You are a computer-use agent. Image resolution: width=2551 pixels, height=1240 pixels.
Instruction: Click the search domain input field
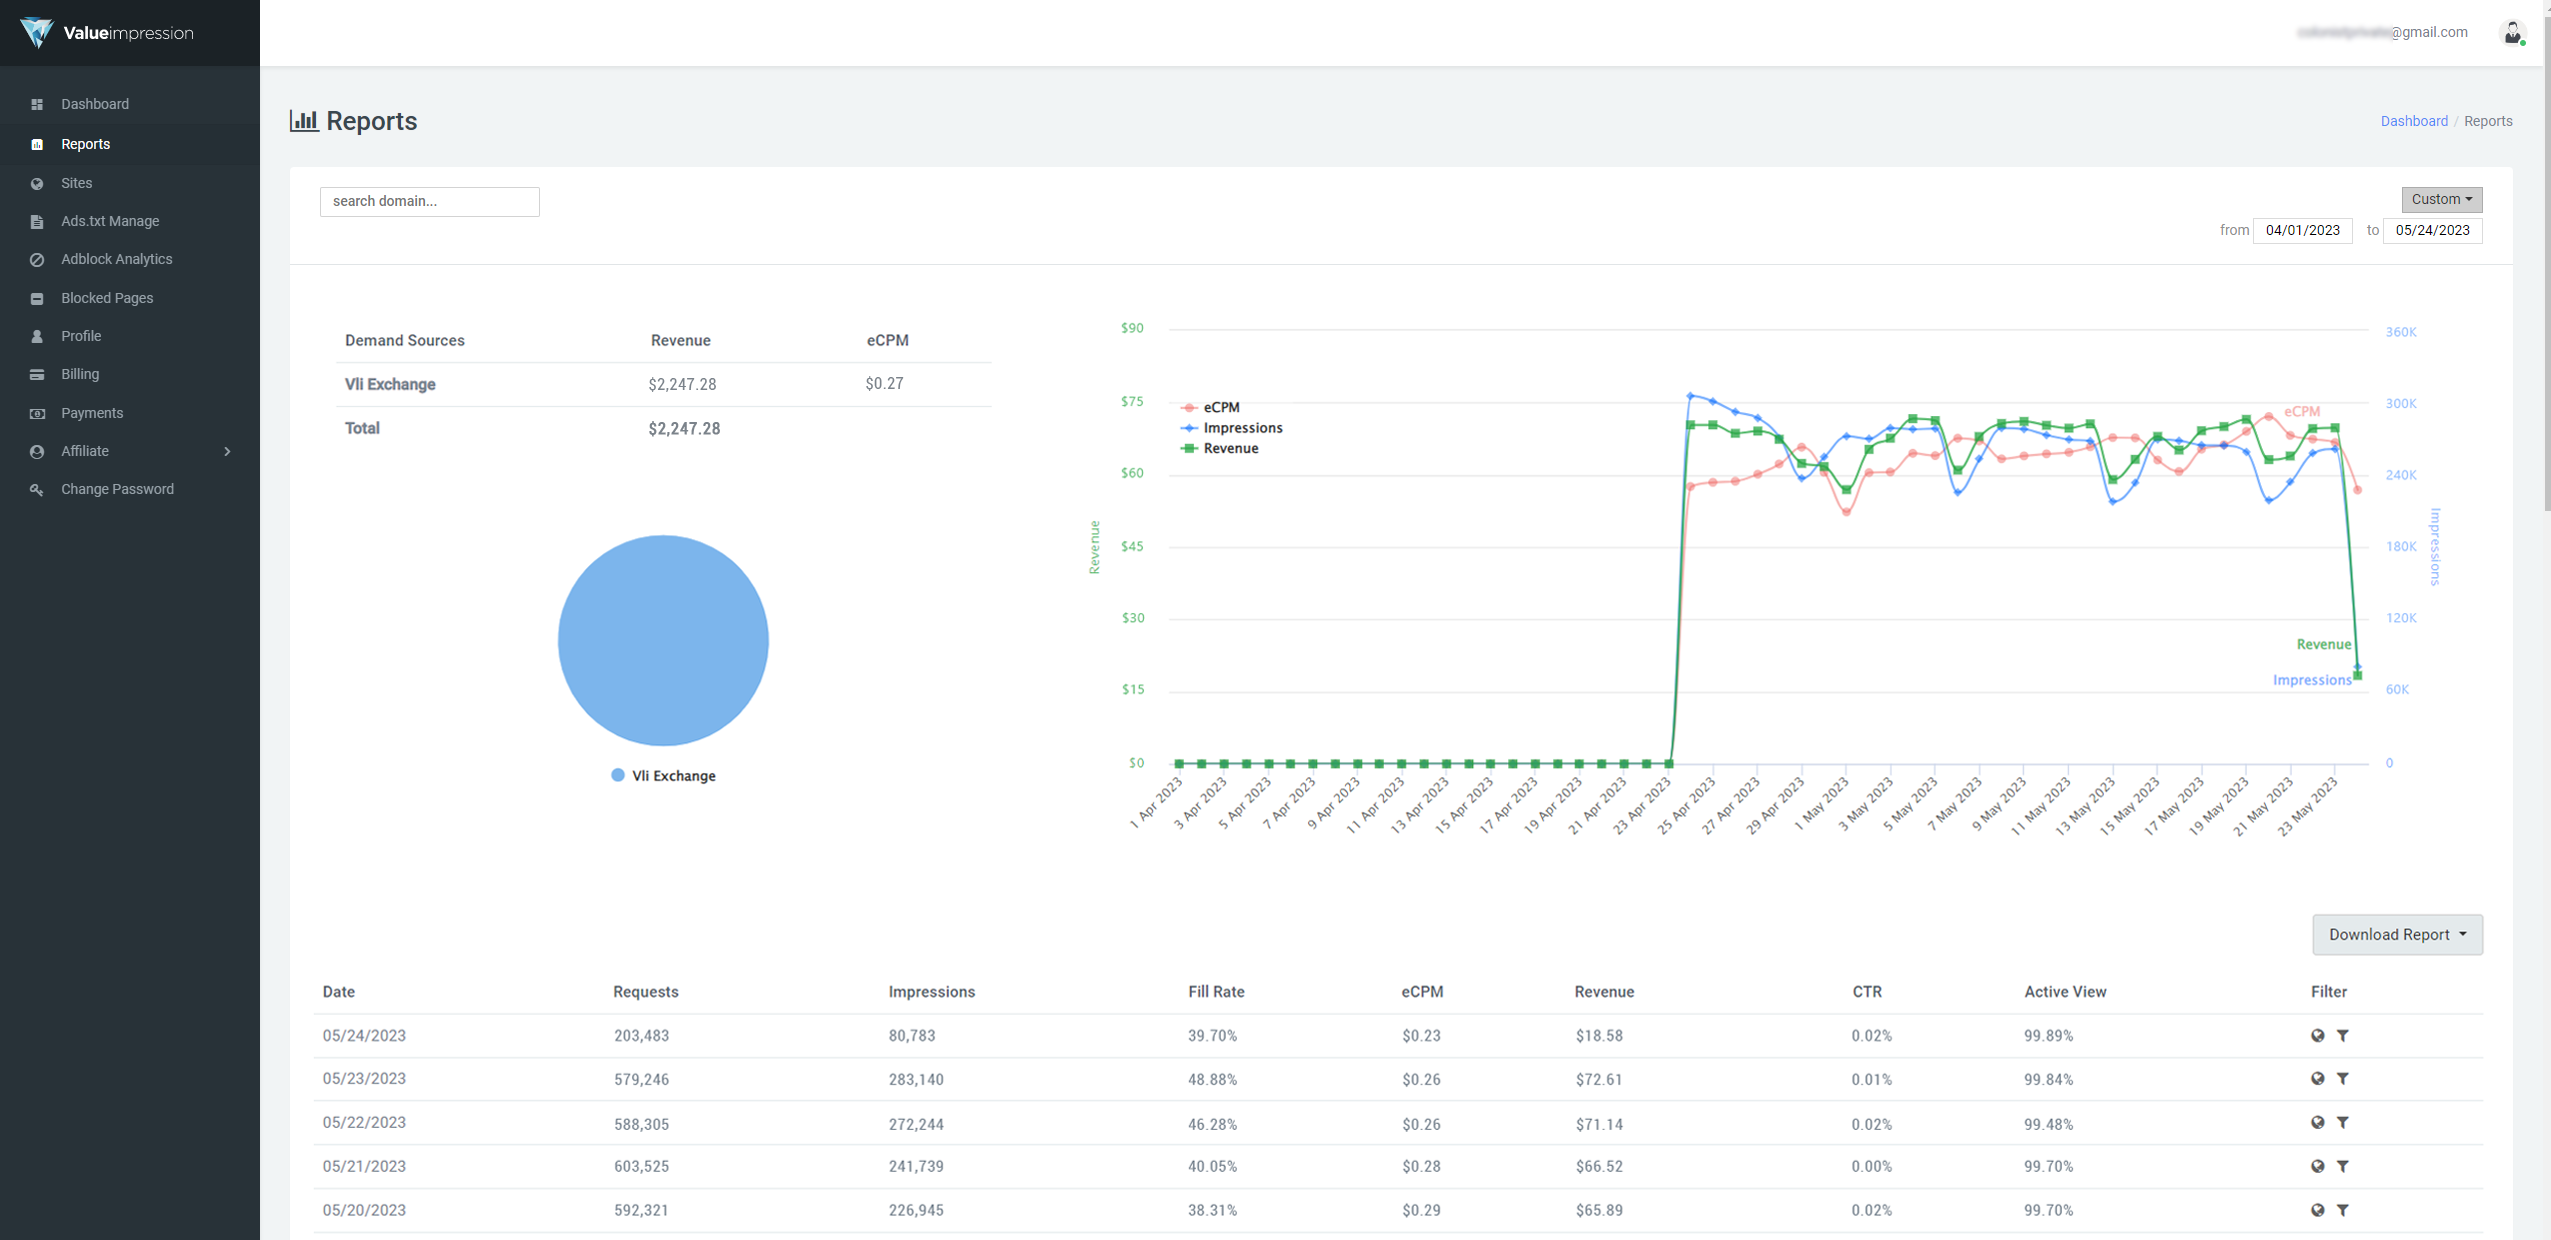[x=429, y=201]
